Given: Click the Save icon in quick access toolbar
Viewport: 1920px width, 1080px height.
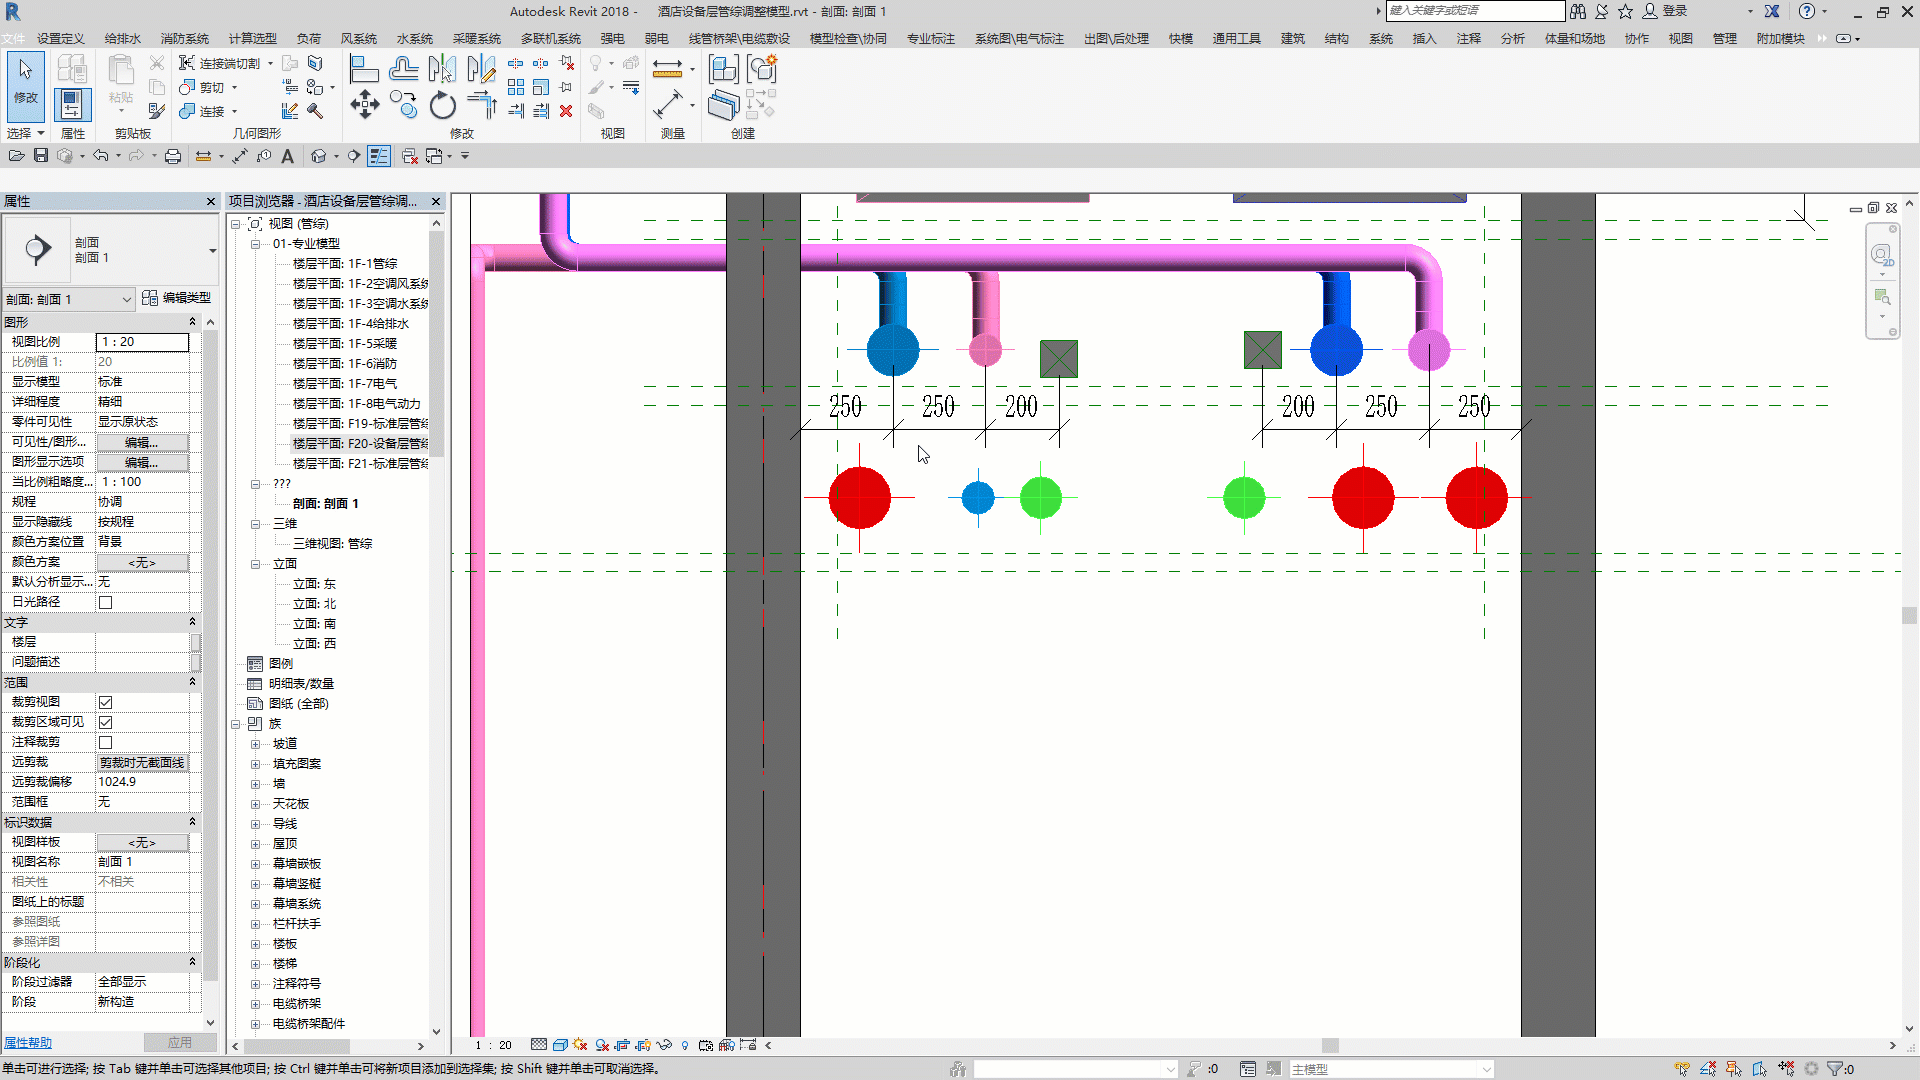Looking at the screenshot, I should point(41,156).
